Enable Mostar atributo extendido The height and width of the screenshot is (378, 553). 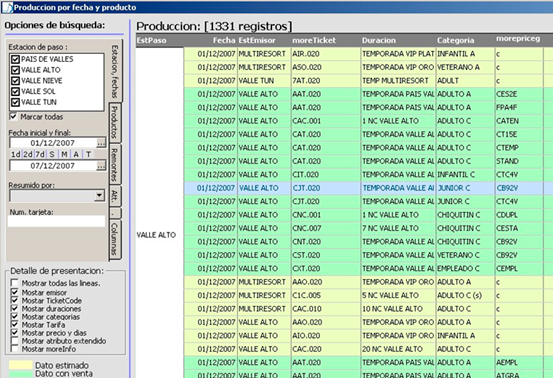14,341
